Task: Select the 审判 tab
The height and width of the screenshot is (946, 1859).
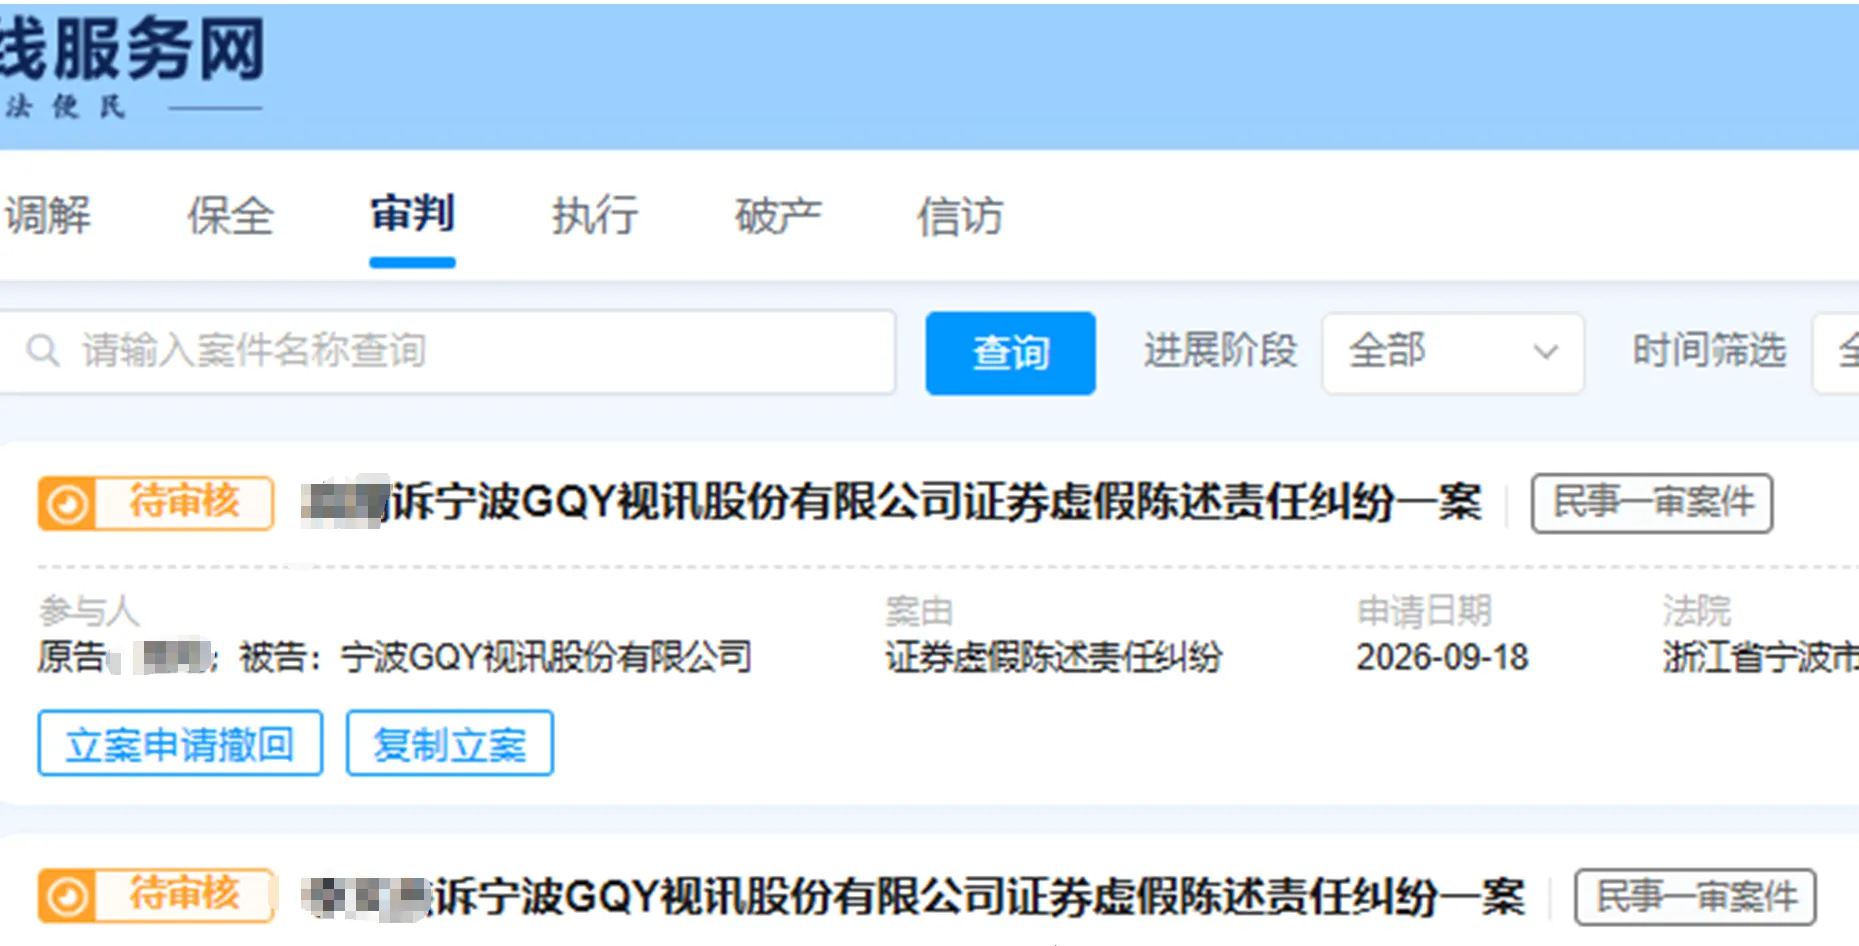Action: pyautogui.click(x=412, y=213)
